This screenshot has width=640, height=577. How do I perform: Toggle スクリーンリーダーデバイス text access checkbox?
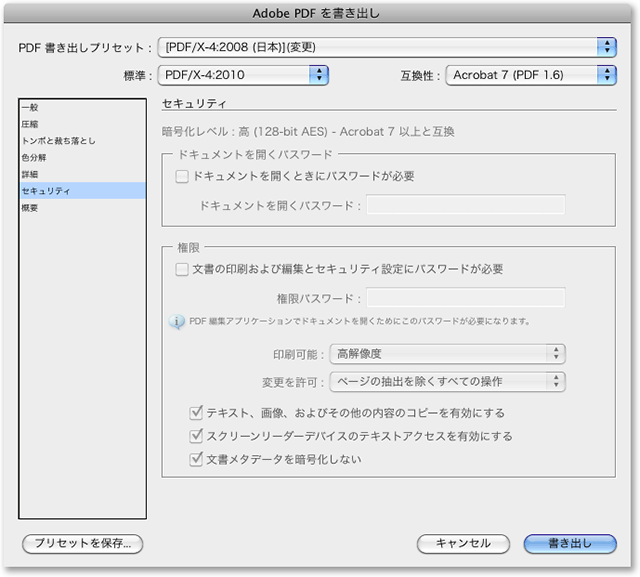[x=196, y=436]
